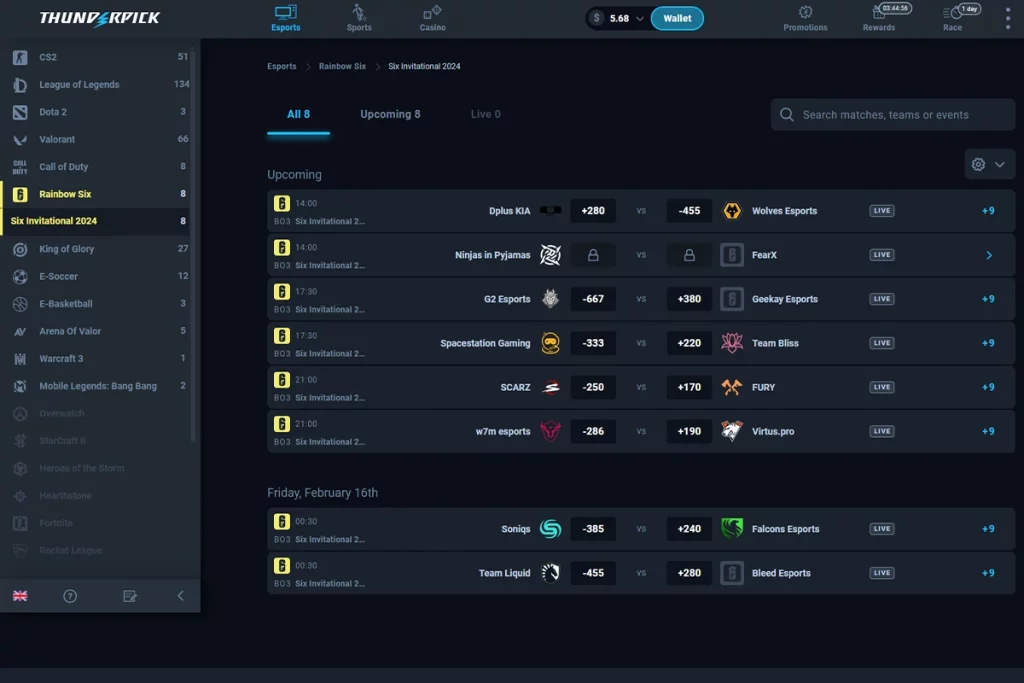Focus the search matches input field

point(893,115)
